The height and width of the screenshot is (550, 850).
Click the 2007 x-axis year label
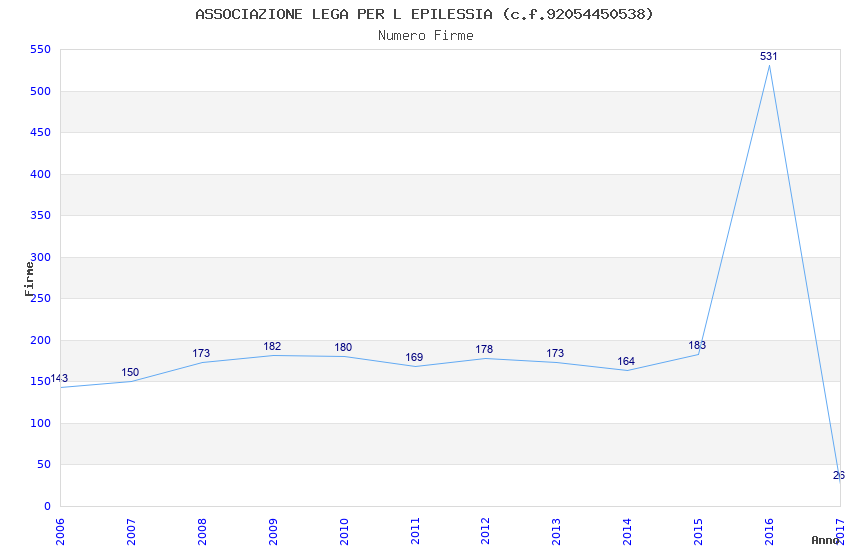pyautogui.click(x=131, y=532)
